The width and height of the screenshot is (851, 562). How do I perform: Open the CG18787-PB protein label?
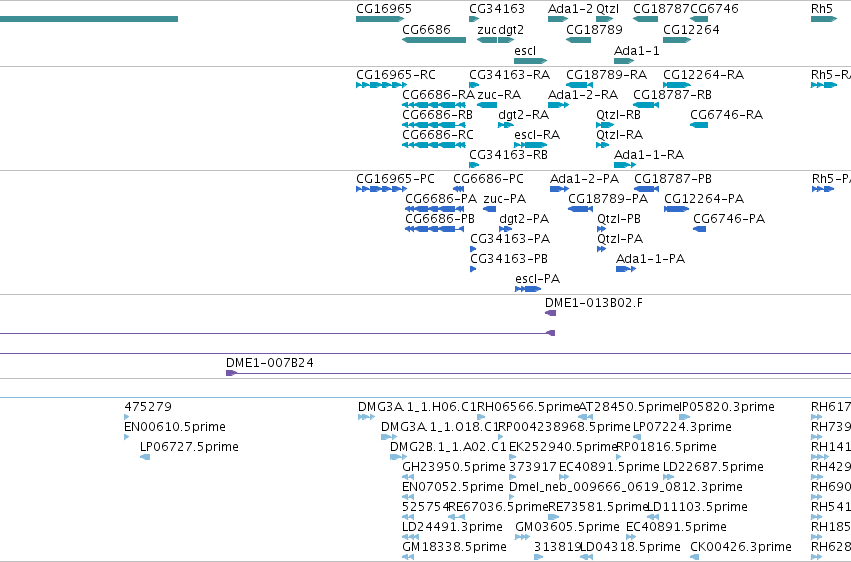[x=672, y=179]
